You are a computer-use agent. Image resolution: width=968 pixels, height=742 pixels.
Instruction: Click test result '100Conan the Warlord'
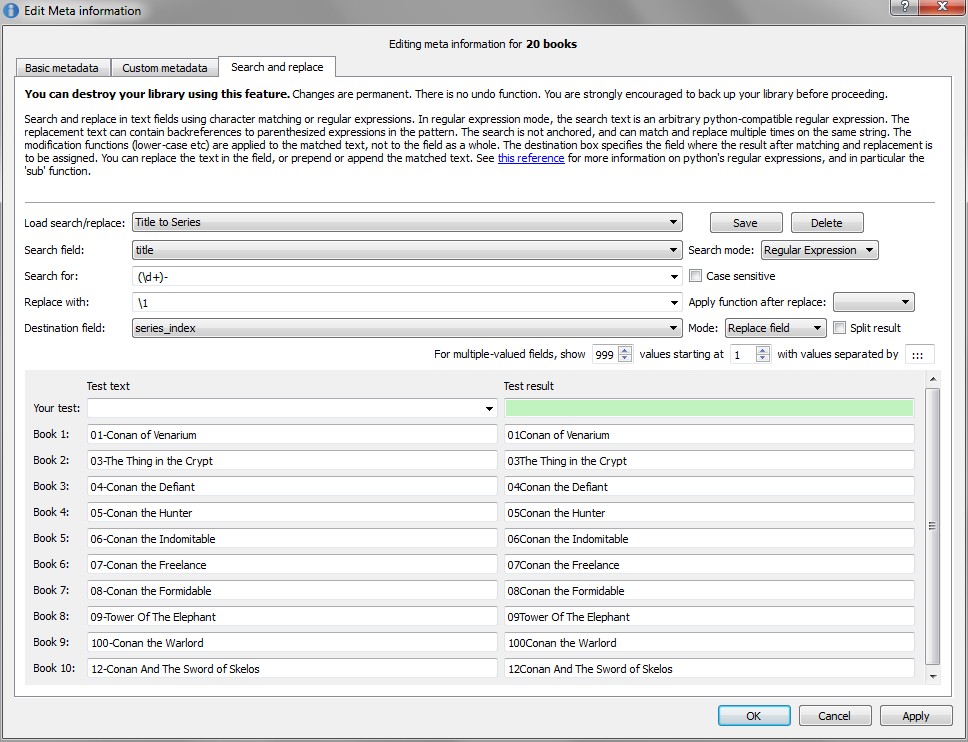click(709, 642)
